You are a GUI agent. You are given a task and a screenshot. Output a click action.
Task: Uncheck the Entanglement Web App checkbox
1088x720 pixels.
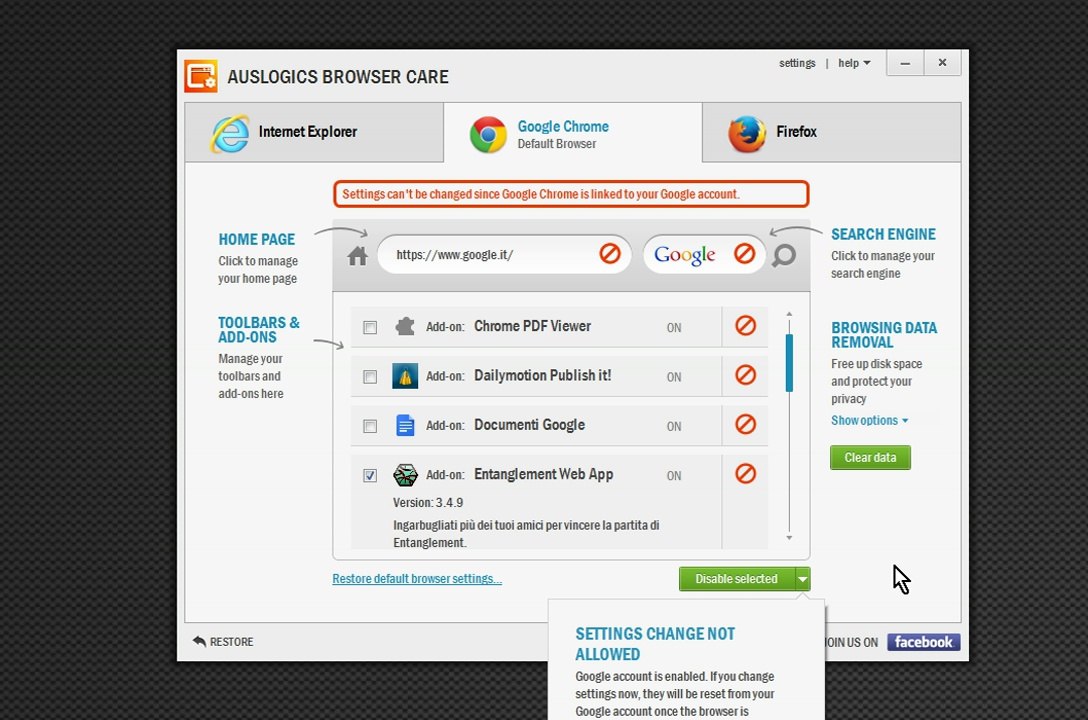[370, 475]
